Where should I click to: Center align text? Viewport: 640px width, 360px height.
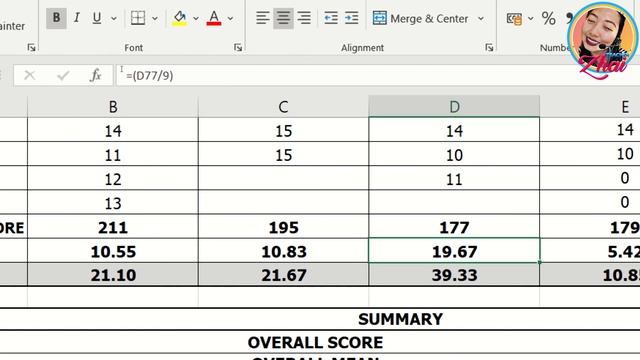click(x=283, y=18)
